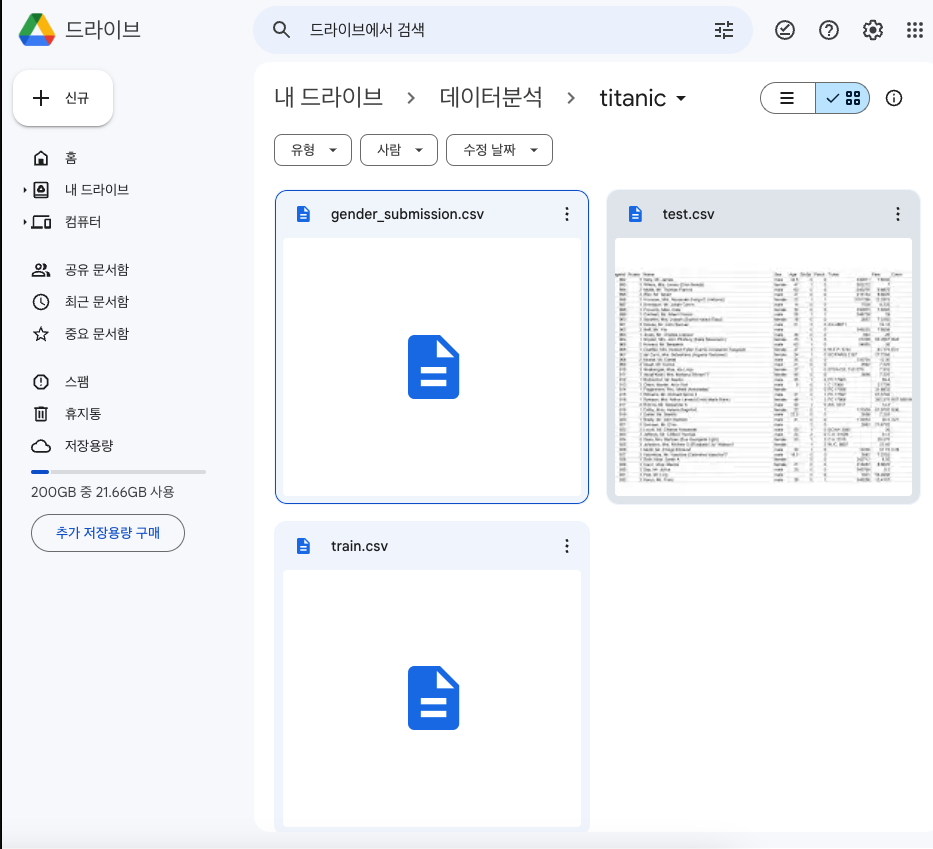The height and width of the screenshot is (849, 933).
Task: Click the search magnifier icon
Action: pyautogui.click(x=281, y=30)
